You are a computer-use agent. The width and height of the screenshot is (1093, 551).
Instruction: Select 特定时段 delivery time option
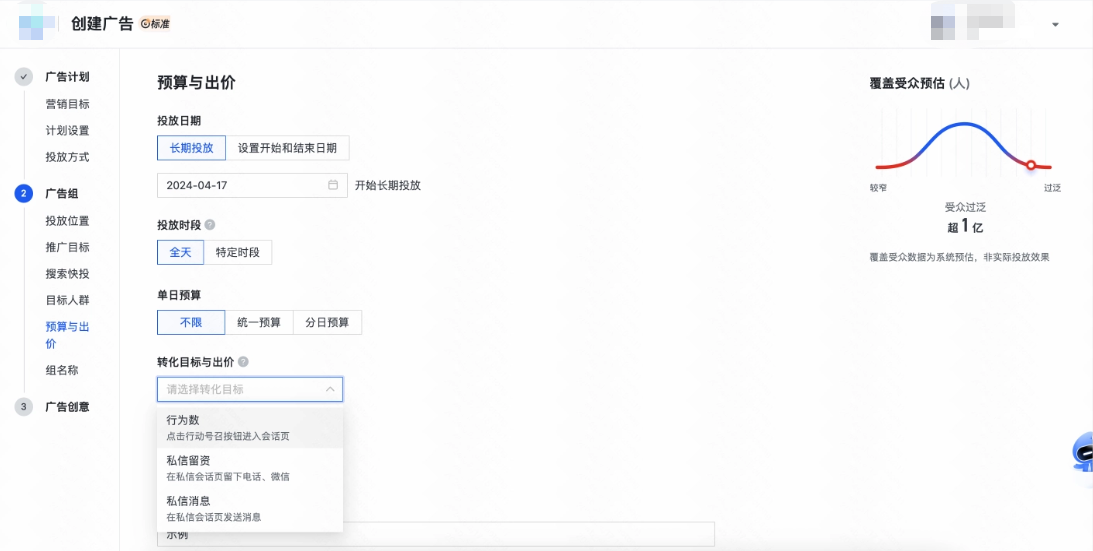pyautogui.click(x=238, y=252)
